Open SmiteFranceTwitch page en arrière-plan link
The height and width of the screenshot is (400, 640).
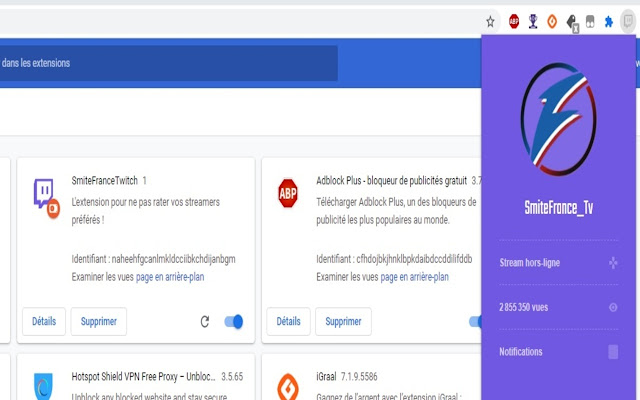click(x=170, y=277)
